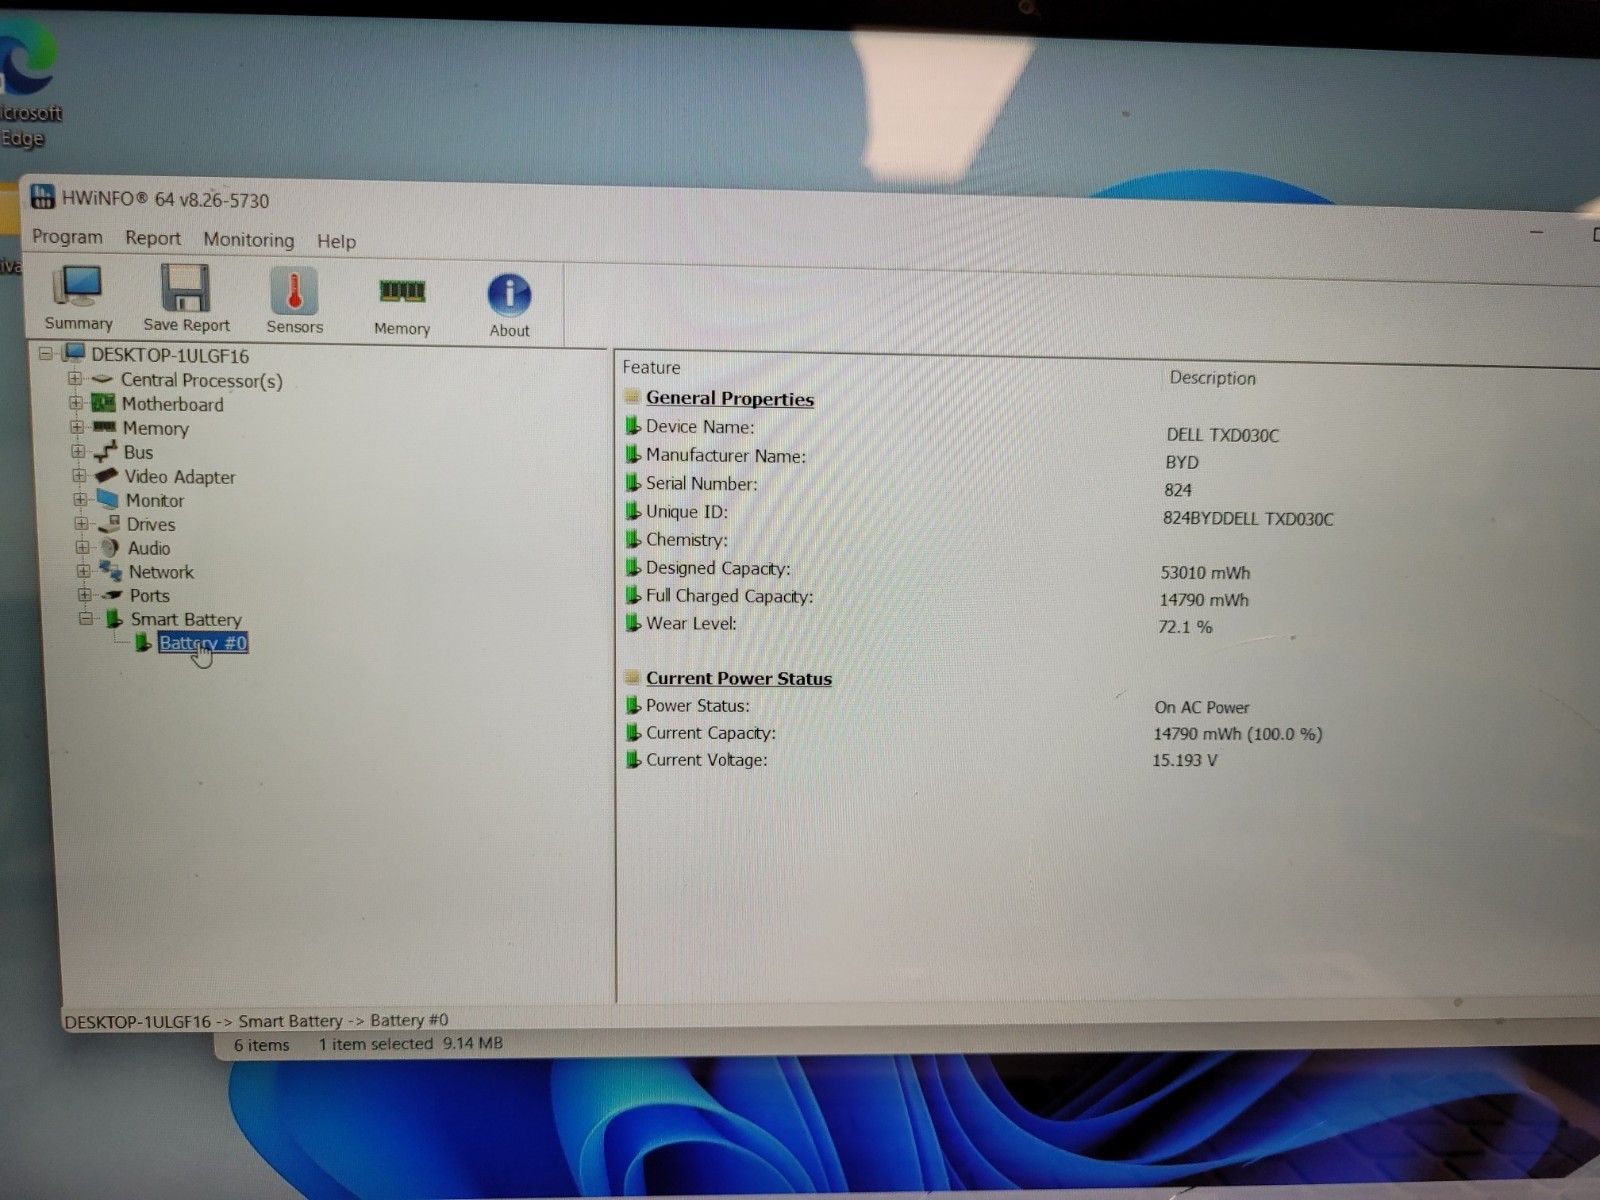Image resolution: width=1600 pixels, height=1200 pixels.
Task: Expand the Bus node
Action: (78, 451)
